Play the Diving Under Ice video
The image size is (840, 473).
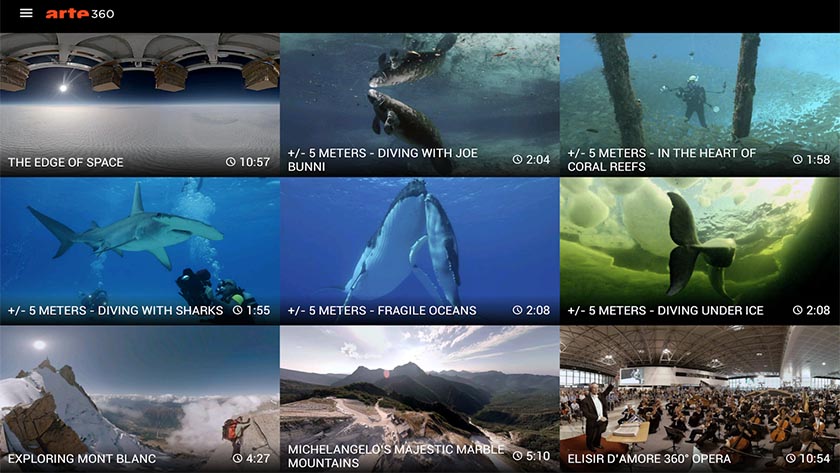[x=700, y=251]
